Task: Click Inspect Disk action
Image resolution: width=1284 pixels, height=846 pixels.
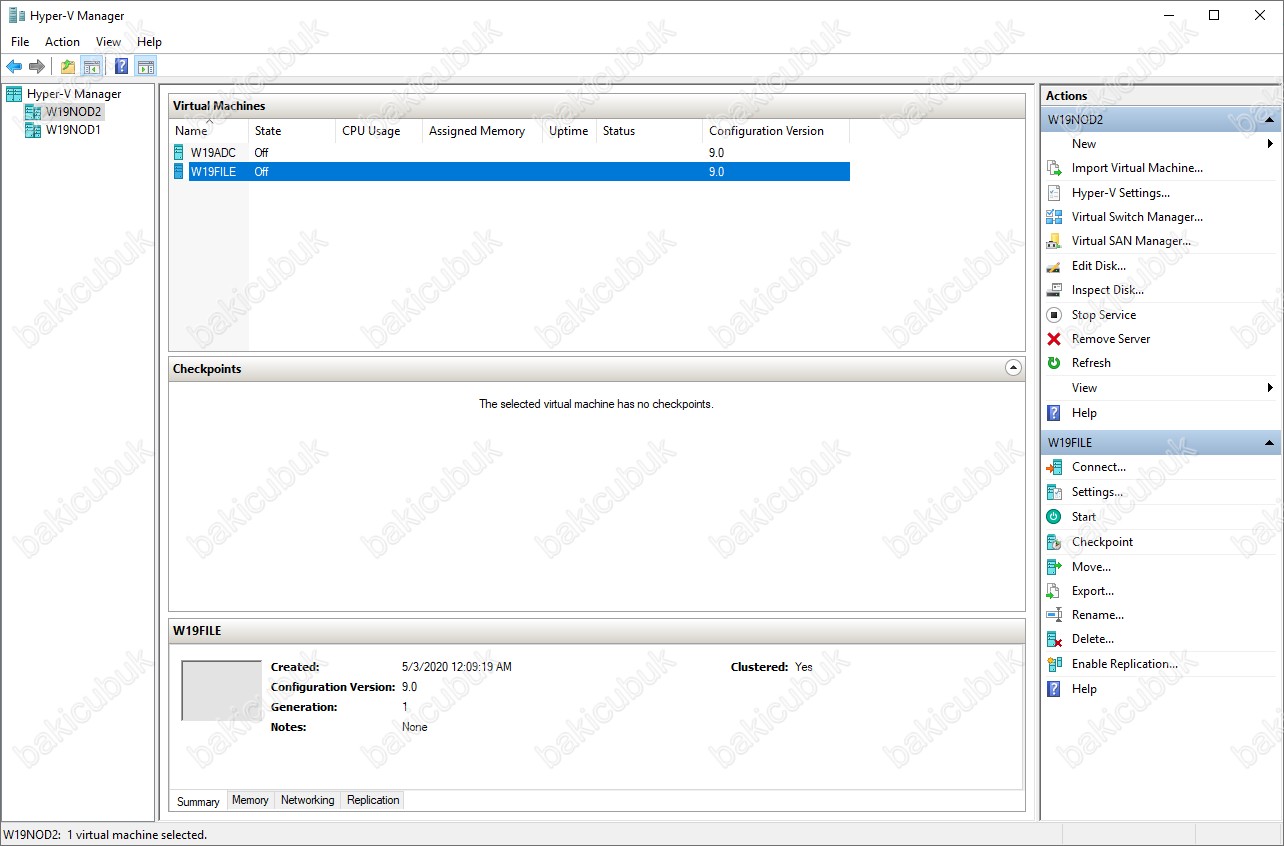Action: point(1107,290)
